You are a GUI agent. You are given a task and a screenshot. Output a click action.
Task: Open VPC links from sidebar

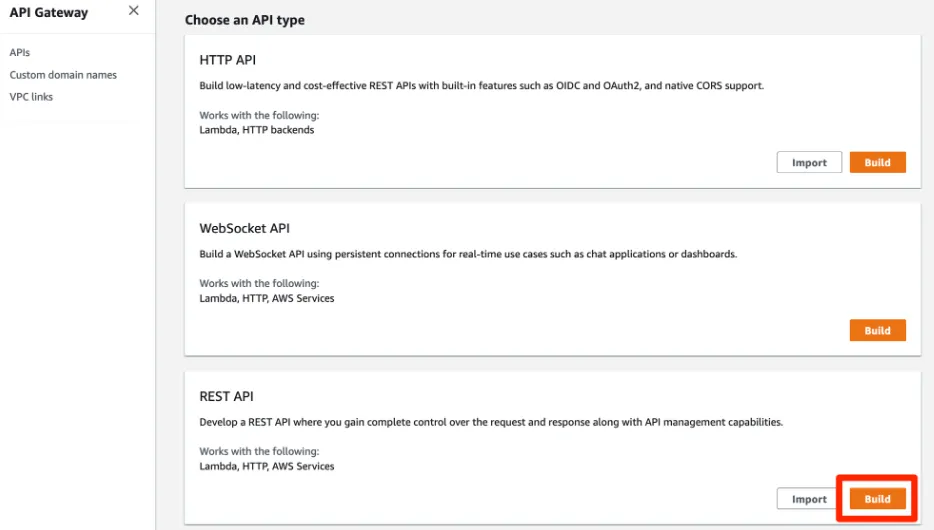pos(31,97)
